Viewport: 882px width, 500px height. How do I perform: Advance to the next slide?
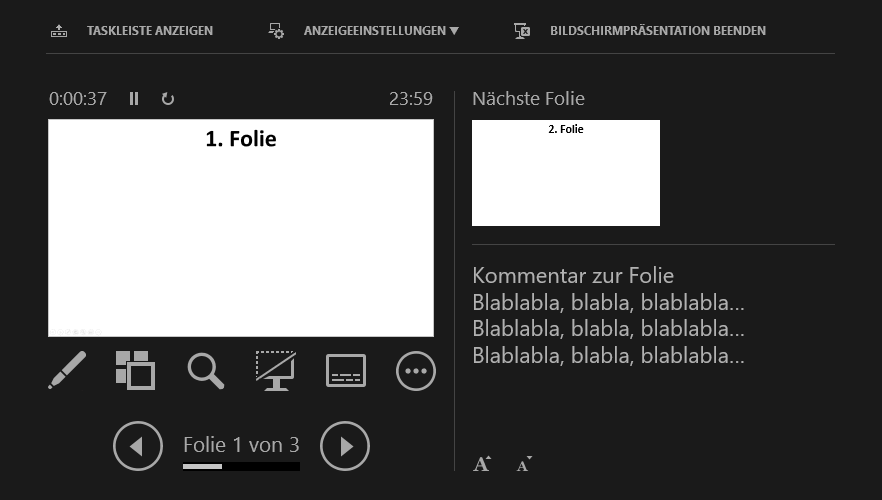(x=345, y=446)
